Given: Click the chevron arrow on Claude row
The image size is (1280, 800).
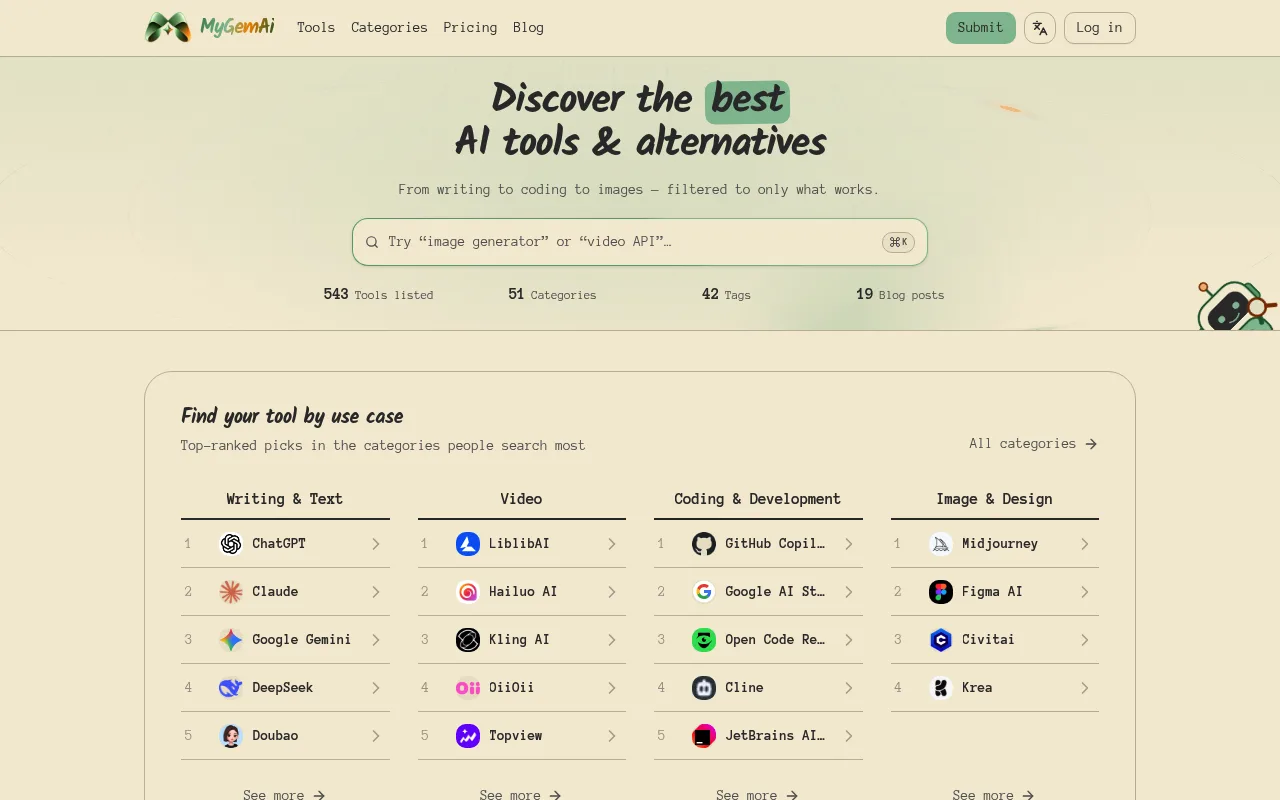Looking at the screenshot, I should tap(376, 592).
